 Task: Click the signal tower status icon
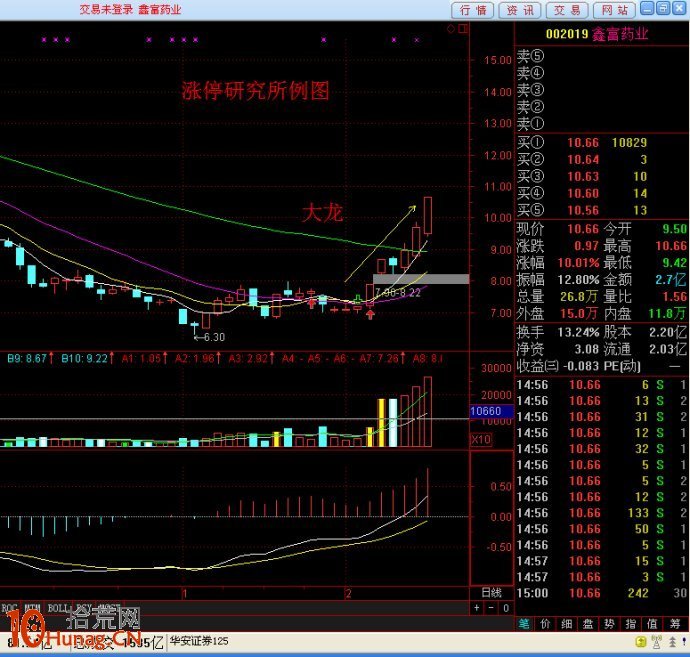[x=656, y=642]
